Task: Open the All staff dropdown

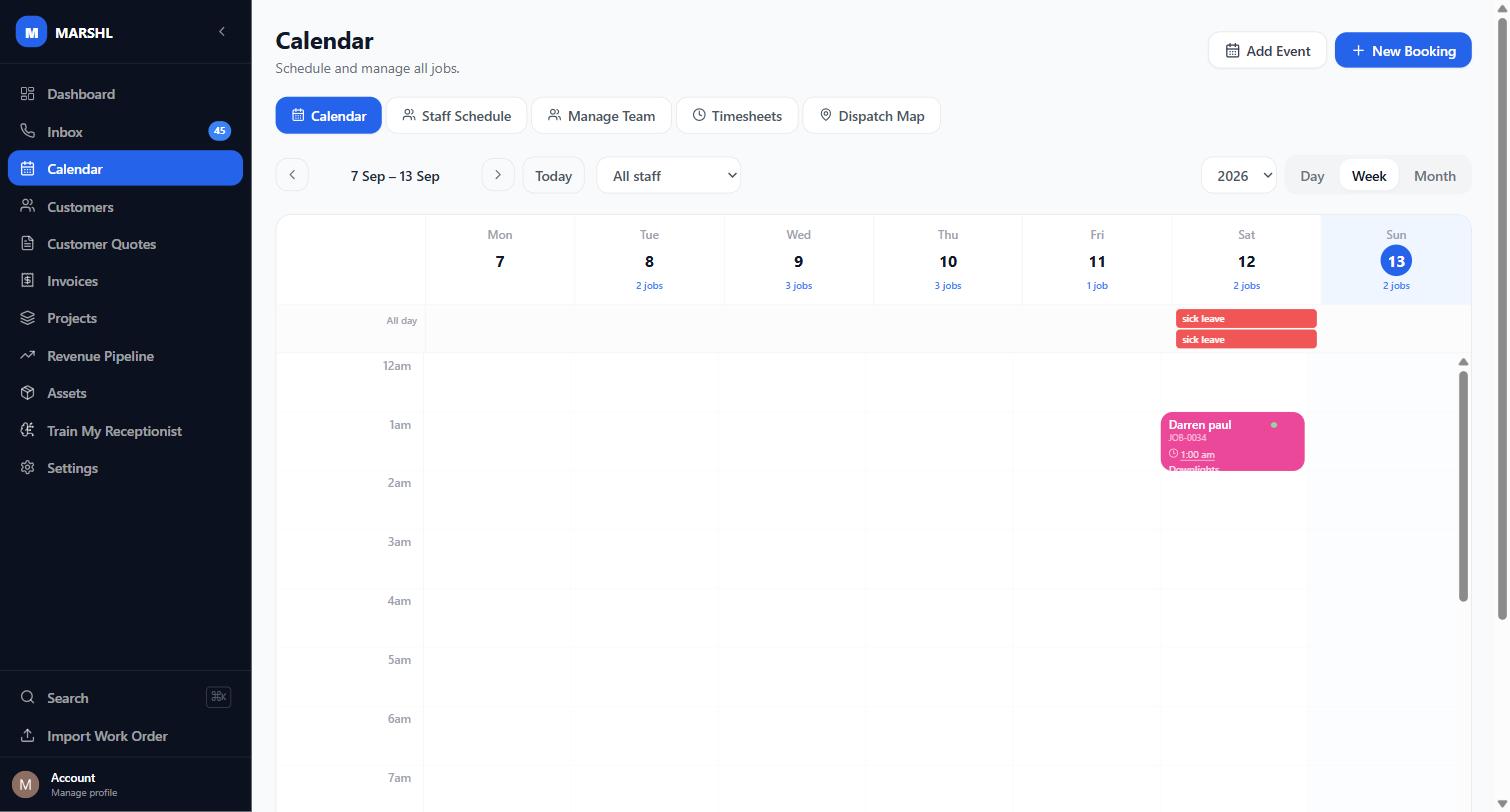Action: tap(668, 175)
